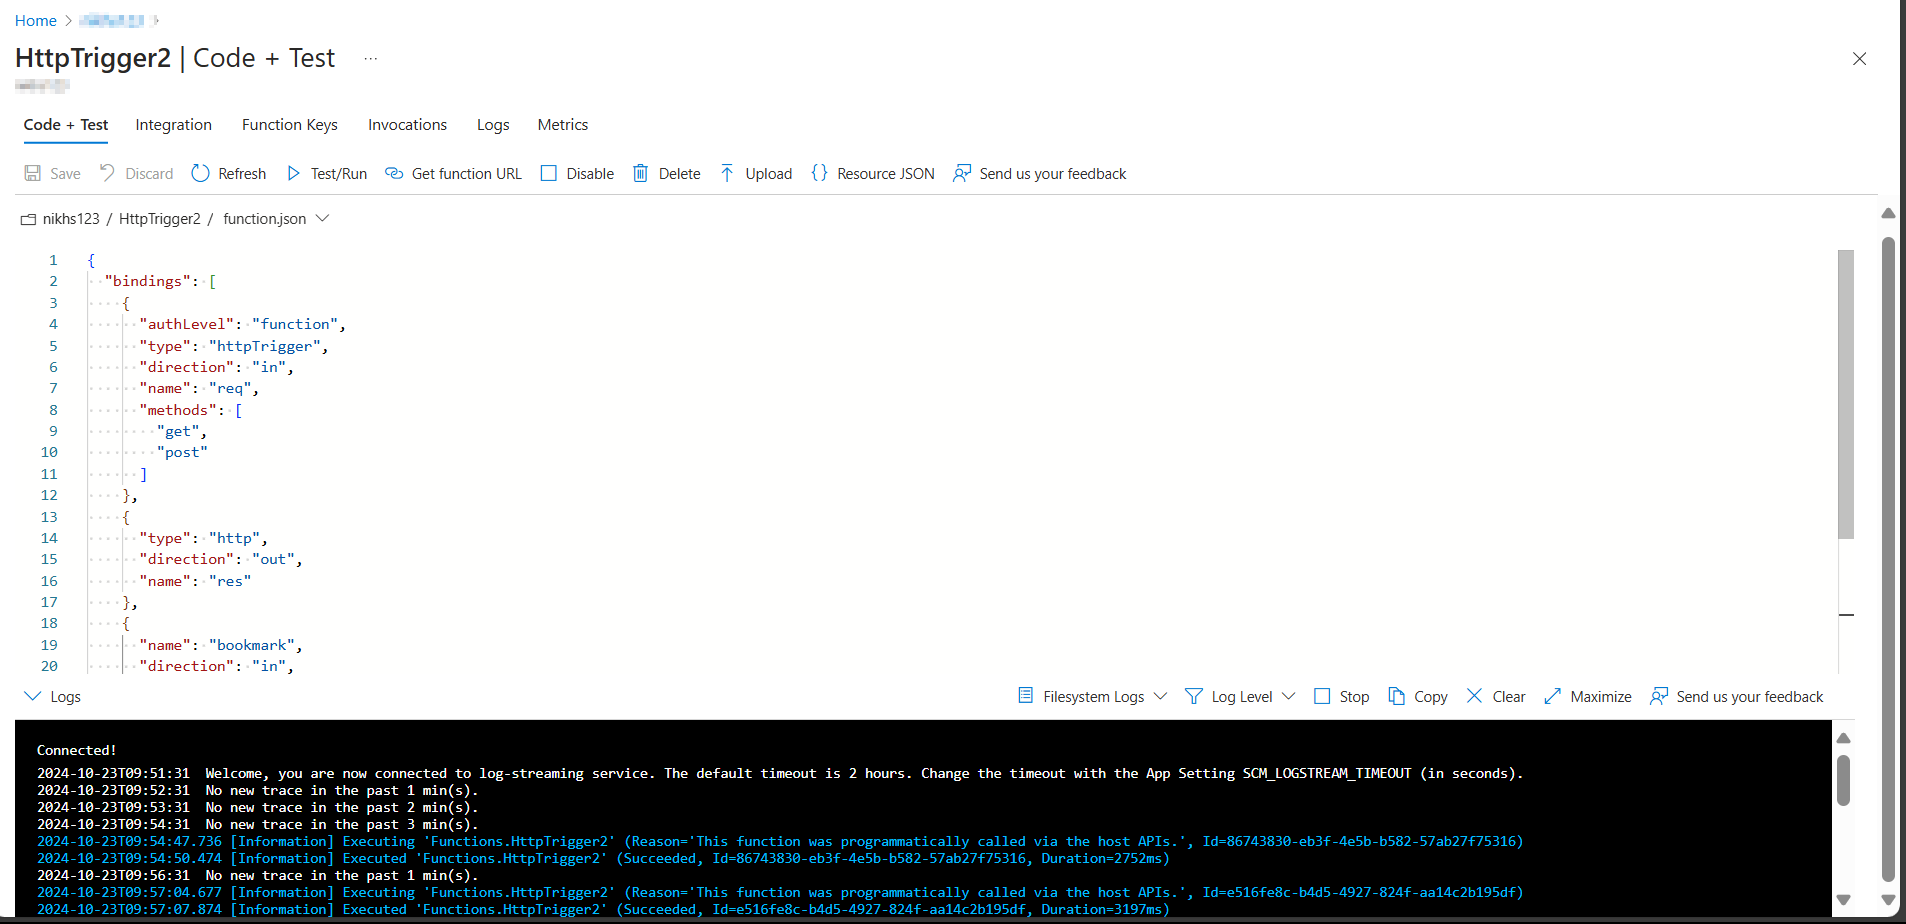Open the Filesystem Logs dropdown chevron
The image size is (1906, 924).
1160,696
